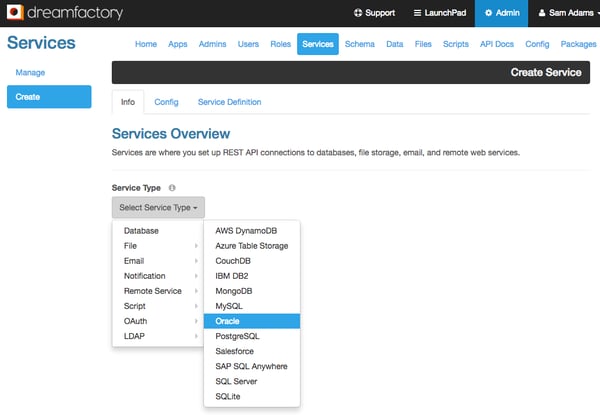
Task: Choose IBM DB2 from the list
Action: point(252,276)
